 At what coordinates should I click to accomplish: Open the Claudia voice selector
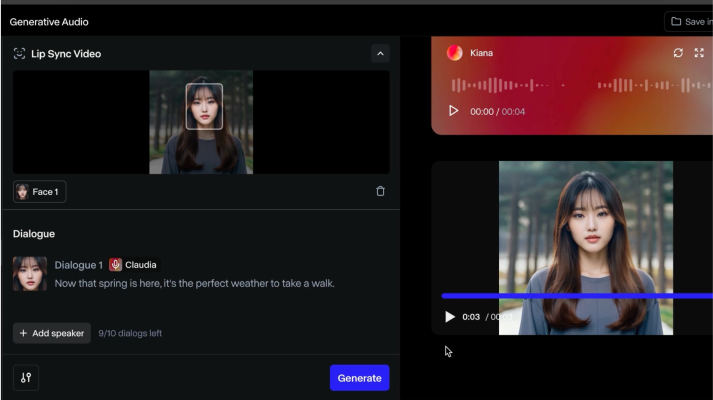[133, 265]
